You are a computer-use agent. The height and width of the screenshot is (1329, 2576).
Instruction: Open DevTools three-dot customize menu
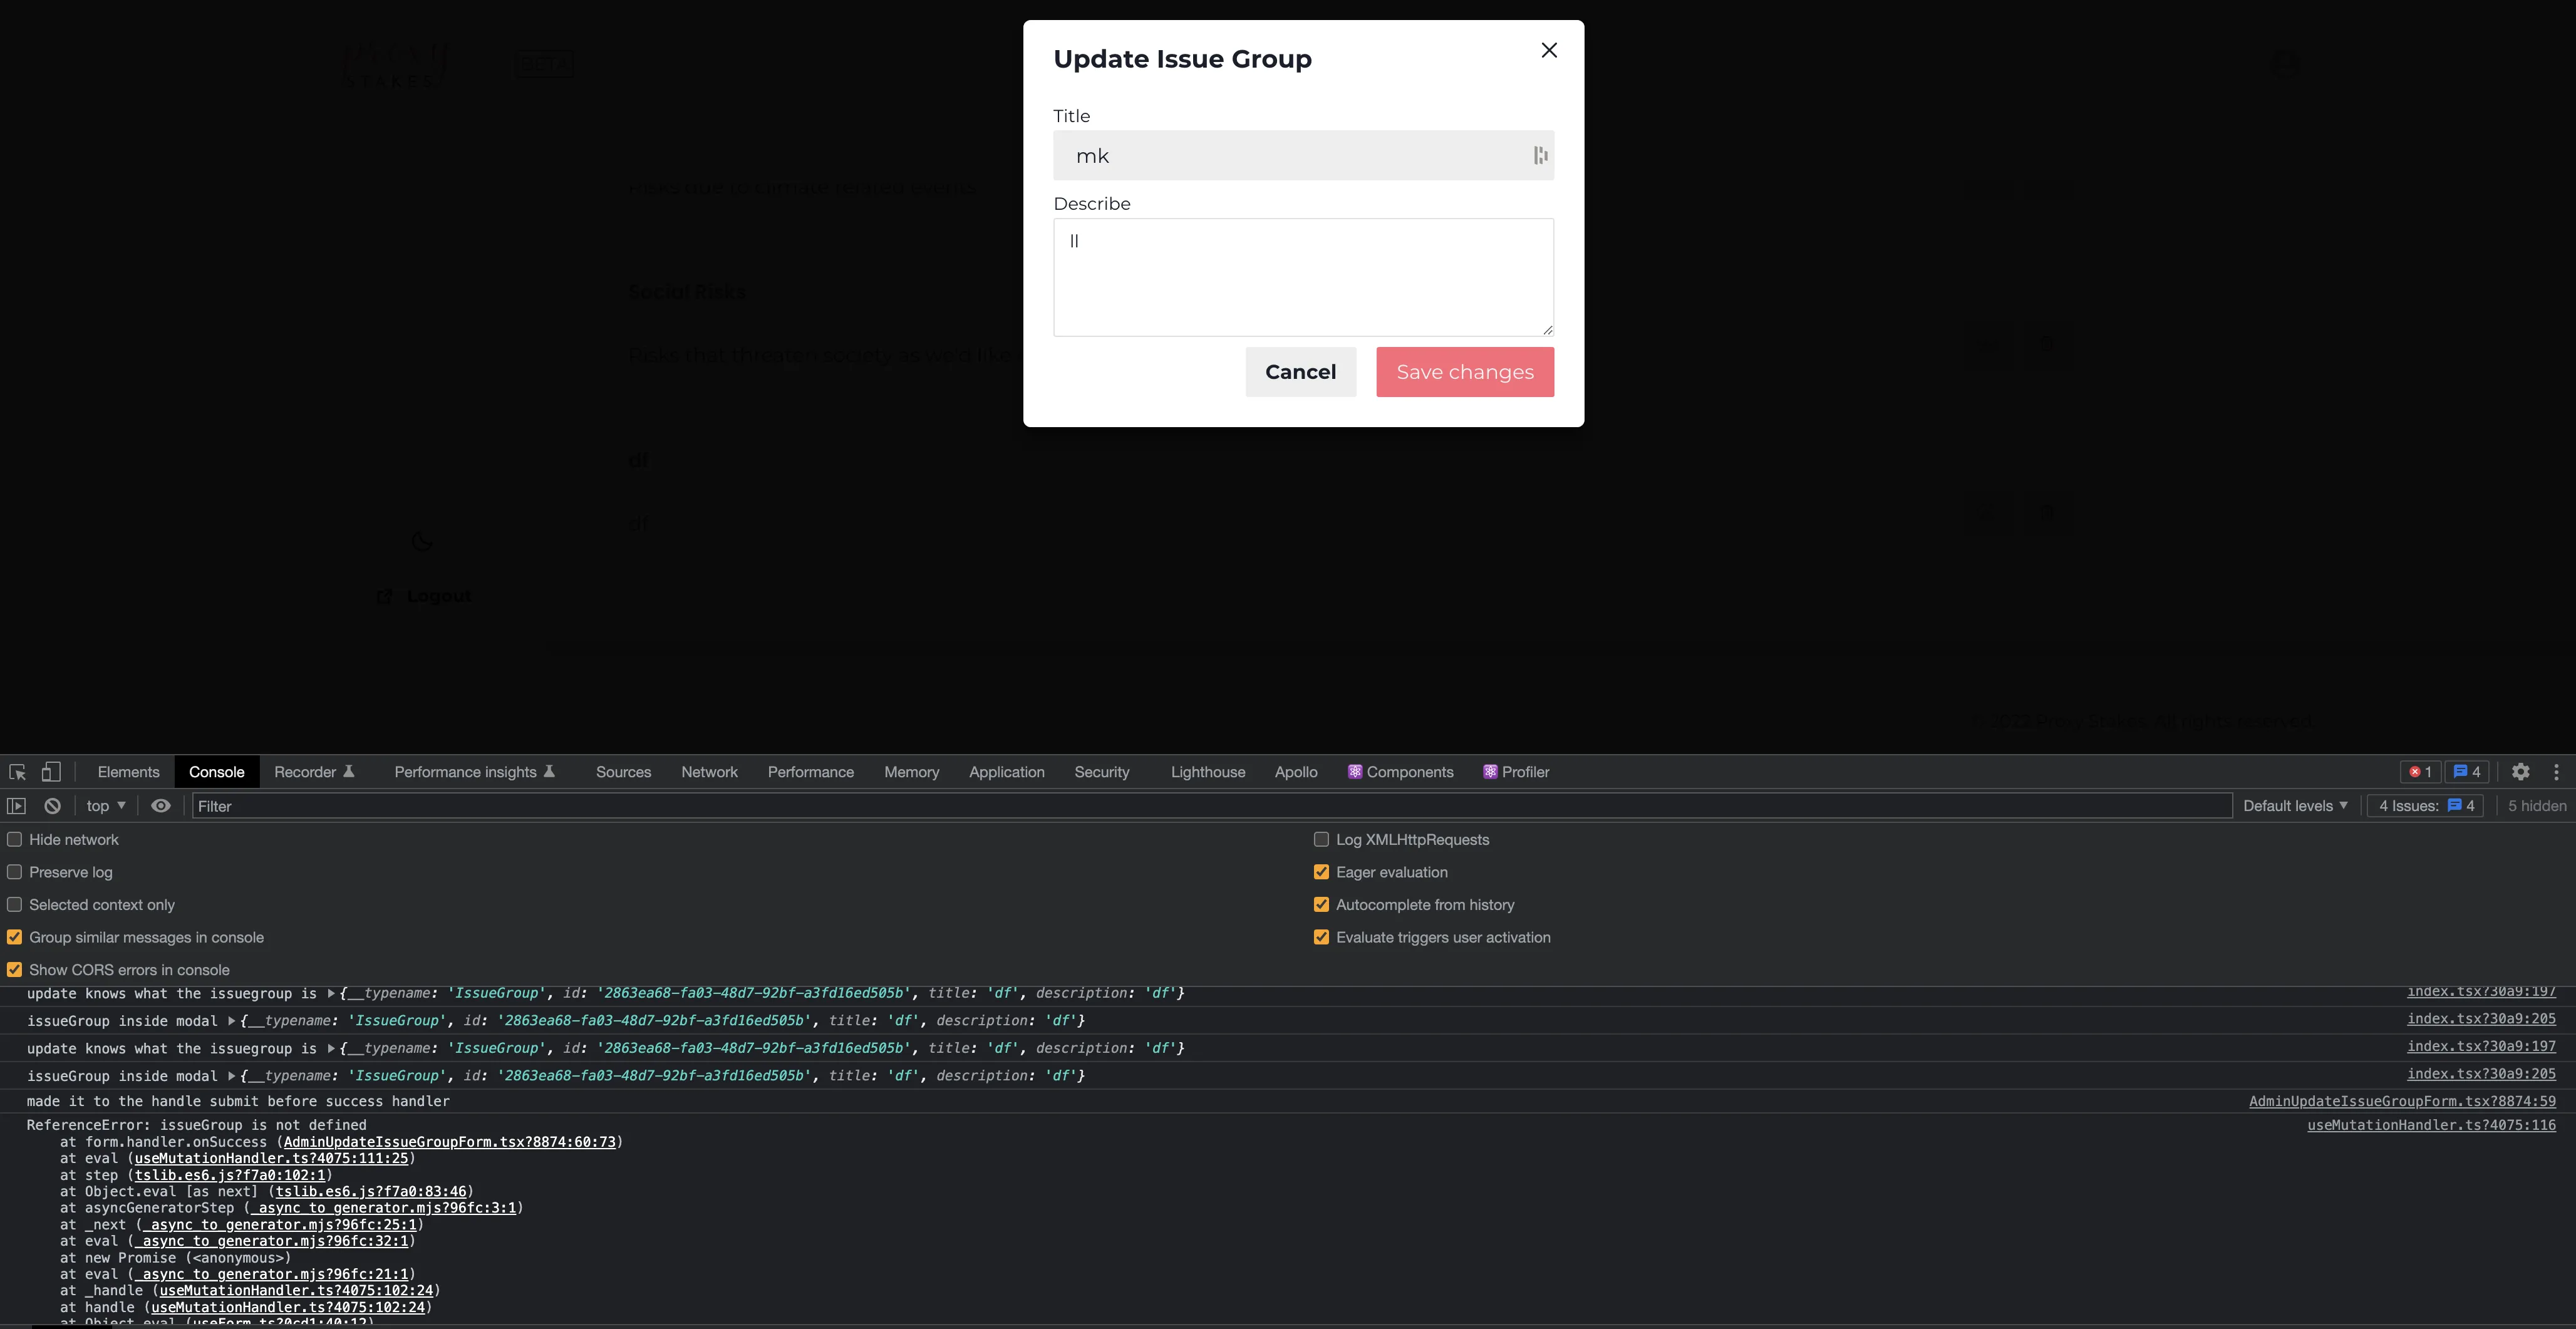2556,772
